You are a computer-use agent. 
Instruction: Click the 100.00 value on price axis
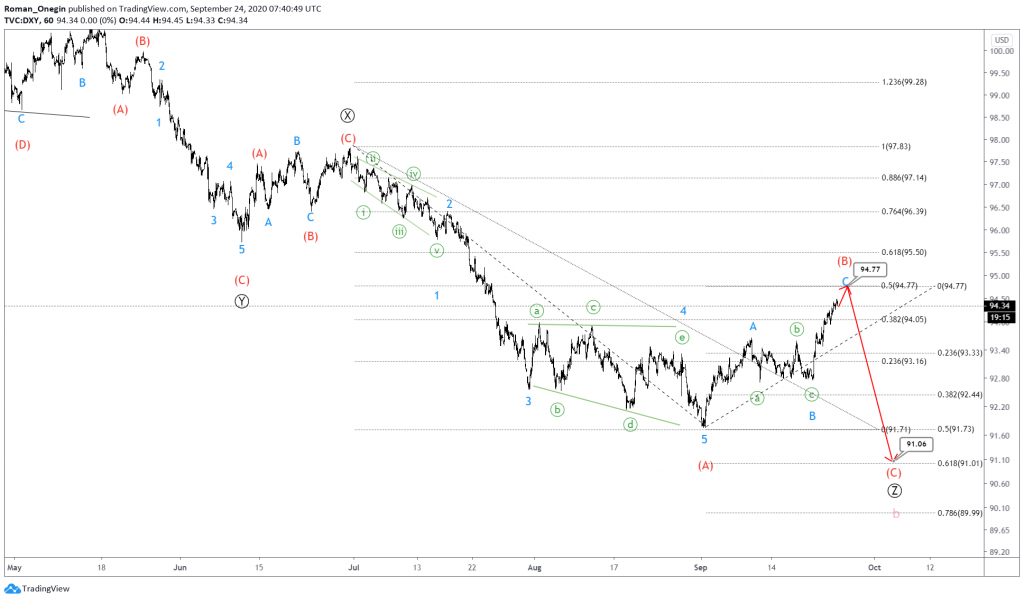[1001, 51]
